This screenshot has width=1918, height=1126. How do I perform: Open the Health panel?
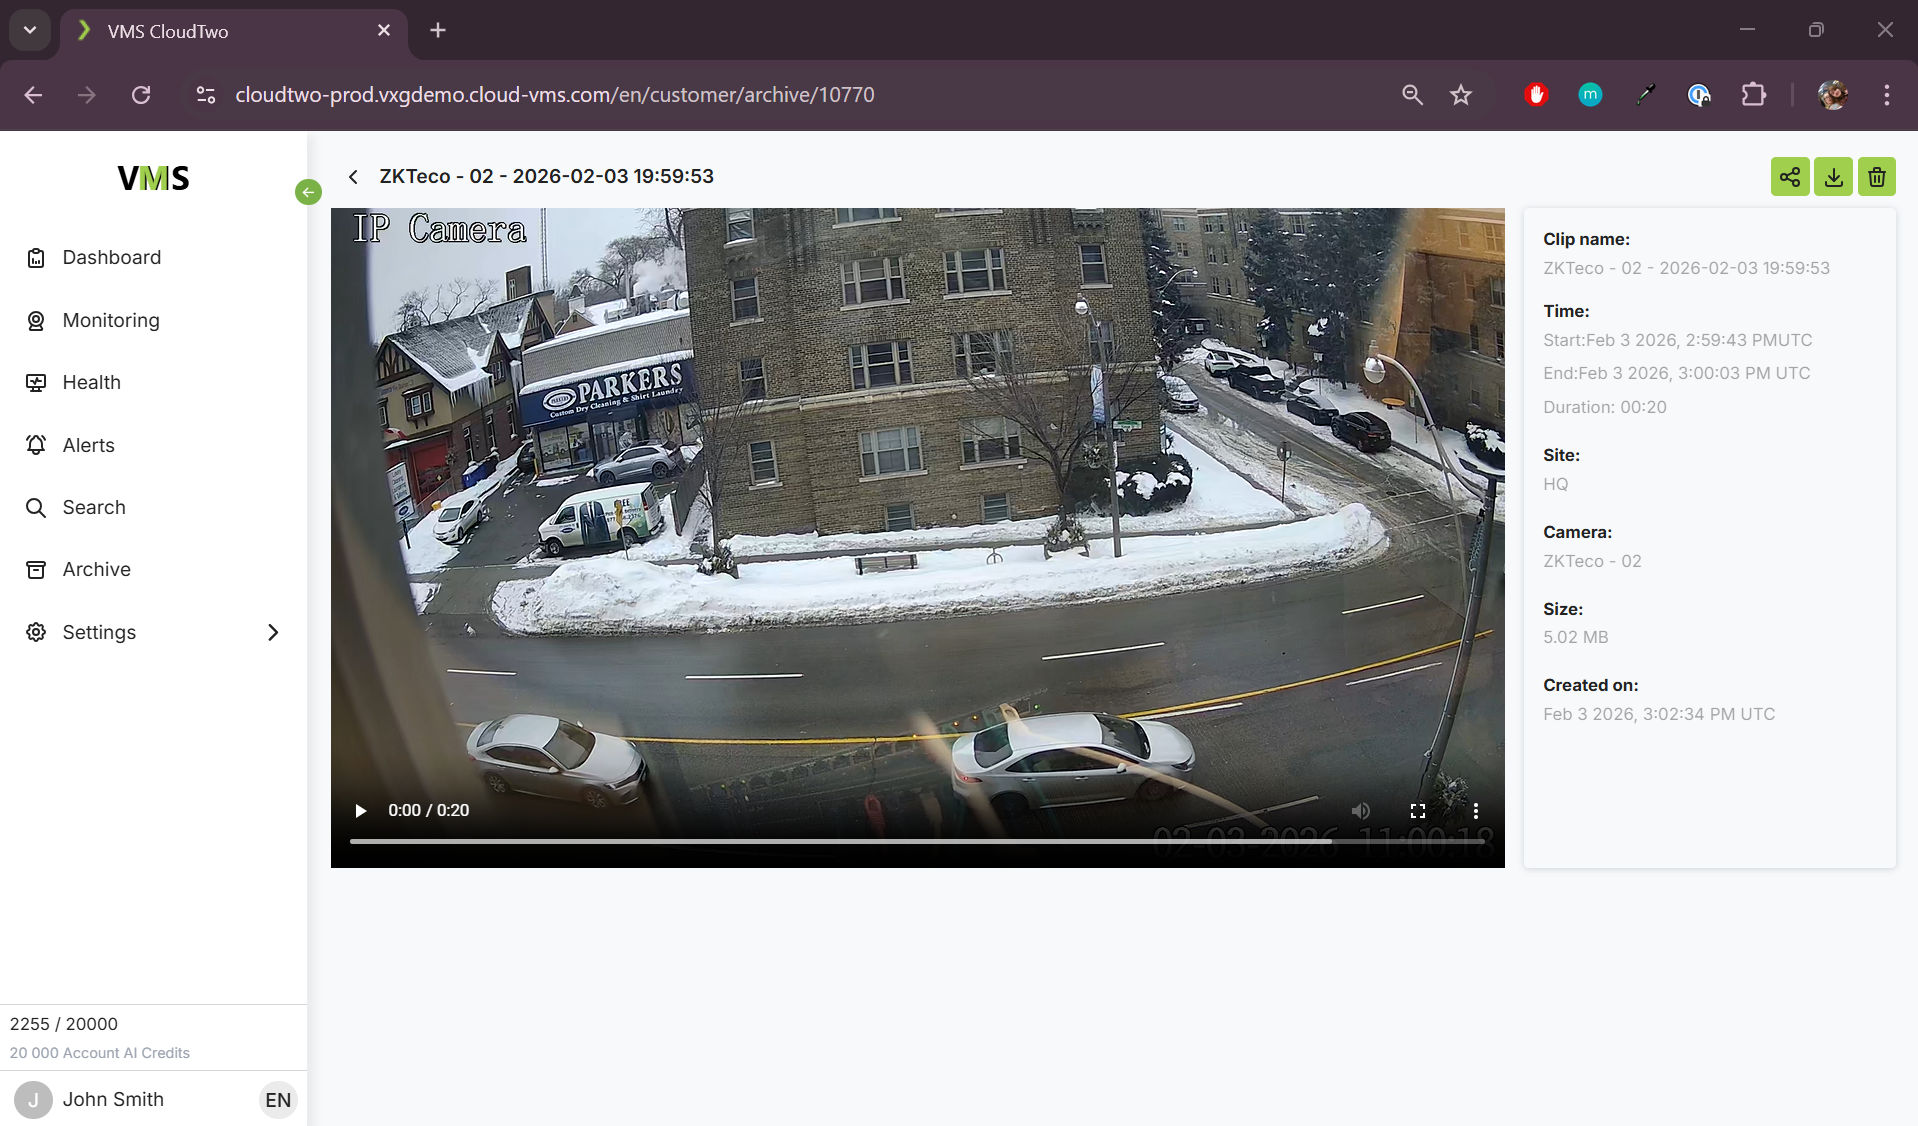coord(91,382)
